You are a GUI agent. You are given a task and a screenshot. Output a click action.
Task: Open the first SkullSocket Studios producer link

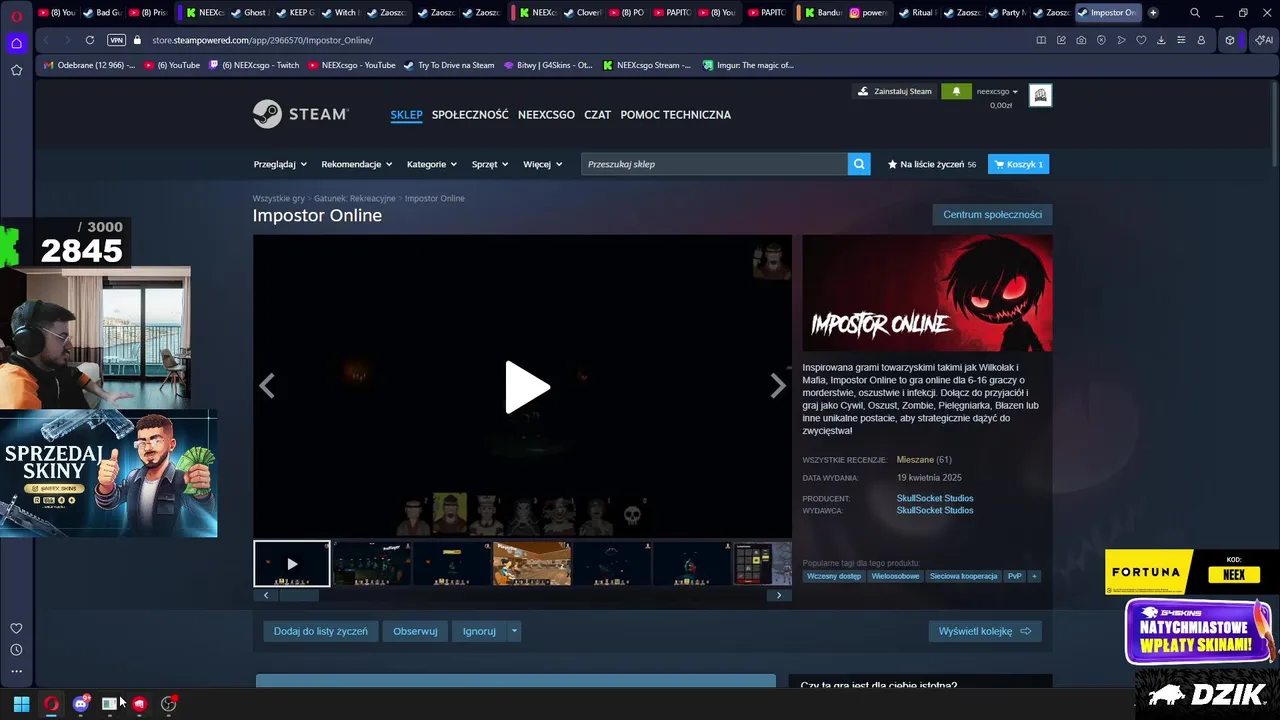tap(935, 498)
